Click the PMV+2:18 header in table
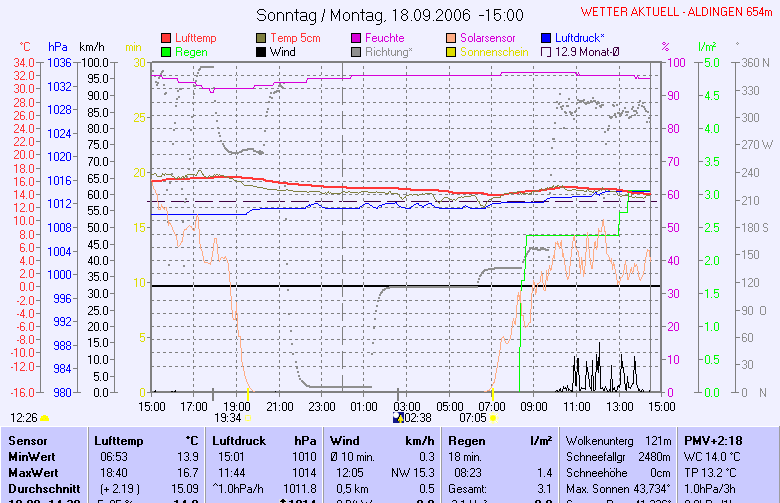 click(x=712, y=440)
